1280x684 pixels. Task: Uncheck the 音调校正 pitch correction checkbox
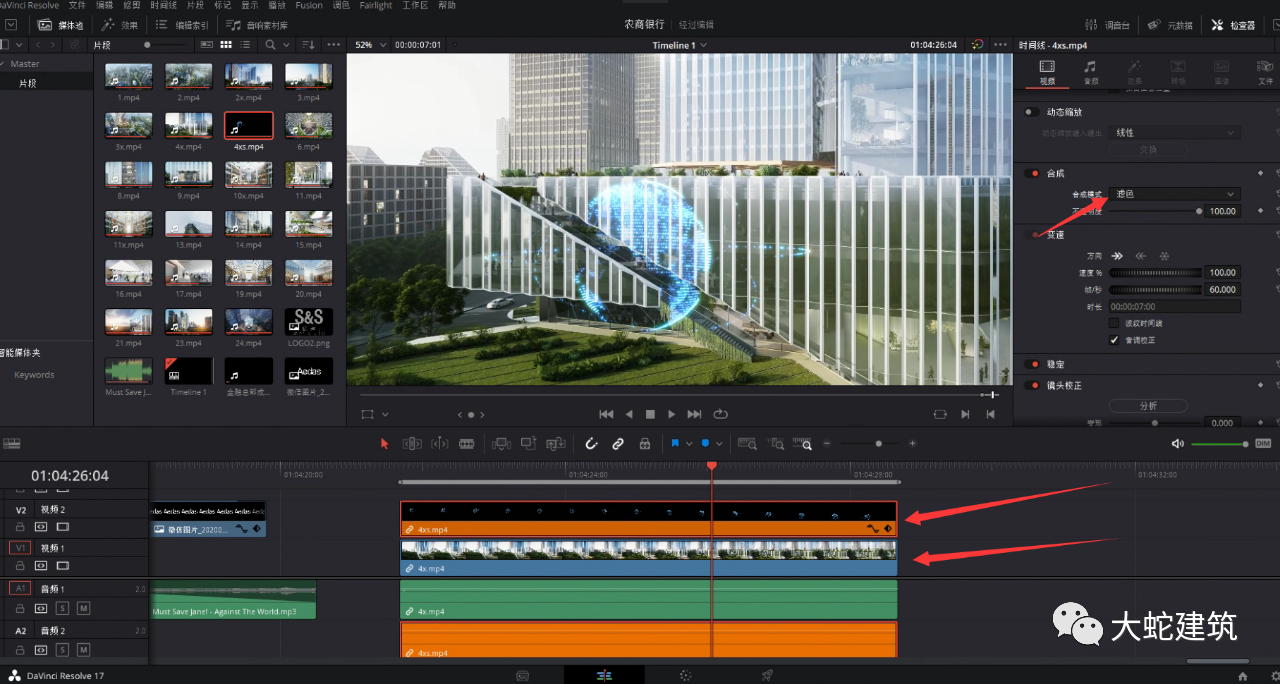pos(1115,340)
